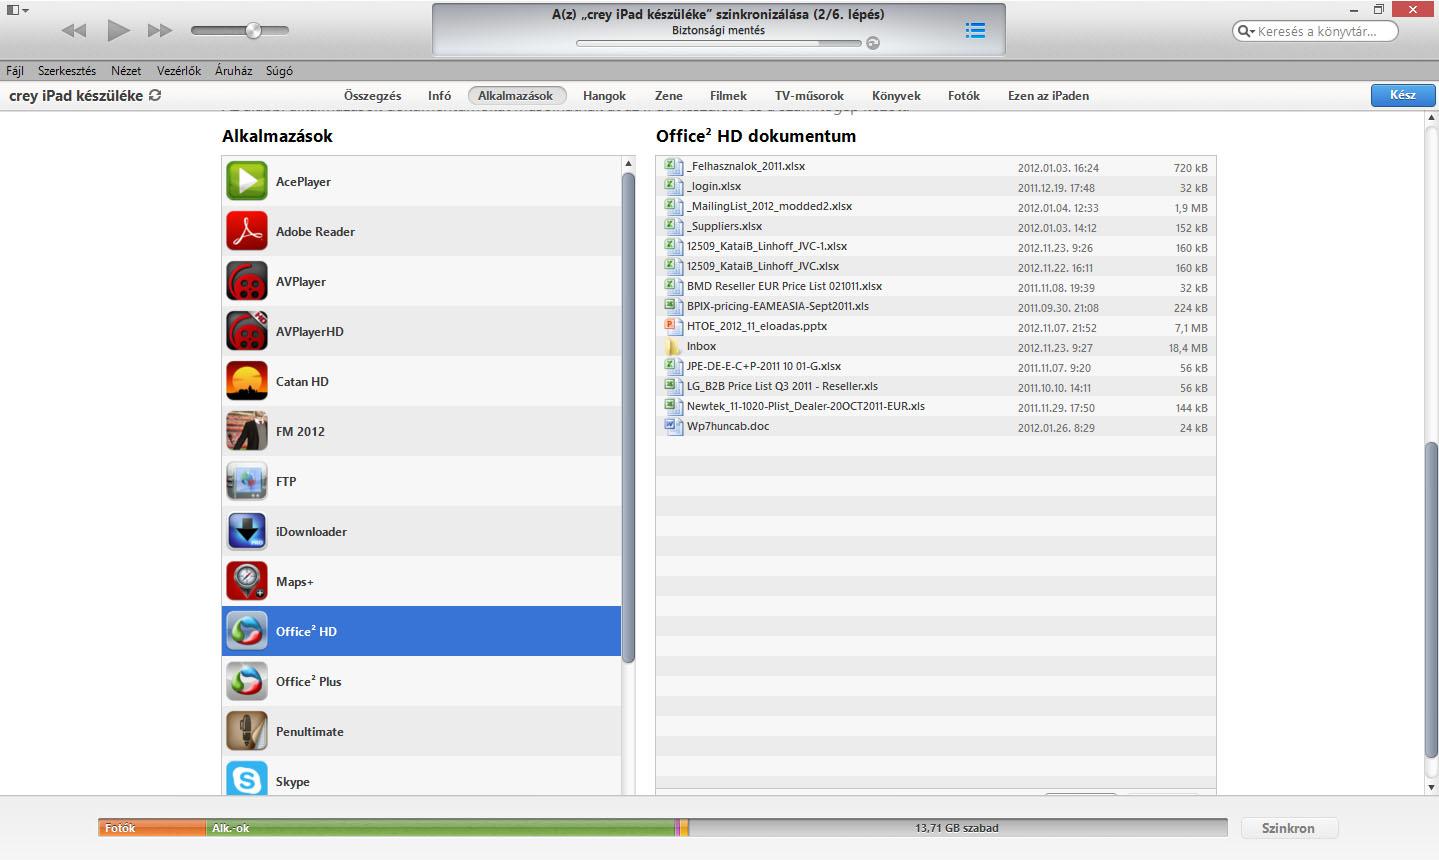
Task: Switch to the Összegzés tab
Action: (372, 96)
